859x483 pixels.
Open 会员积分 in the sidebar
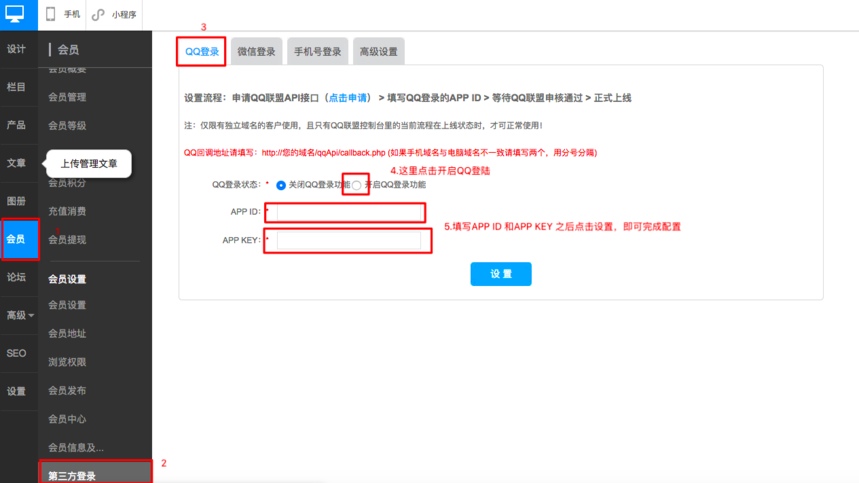[x=67, y=183]
